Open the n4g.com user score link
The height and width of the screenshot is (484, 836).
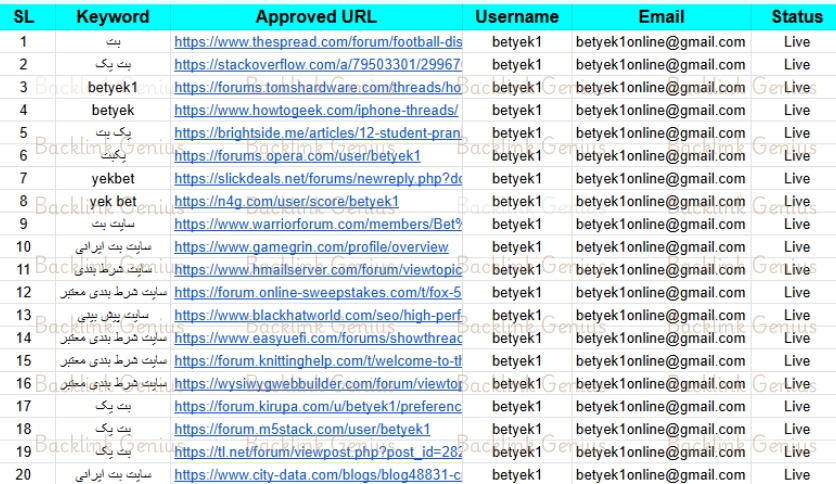coord(286,201)
